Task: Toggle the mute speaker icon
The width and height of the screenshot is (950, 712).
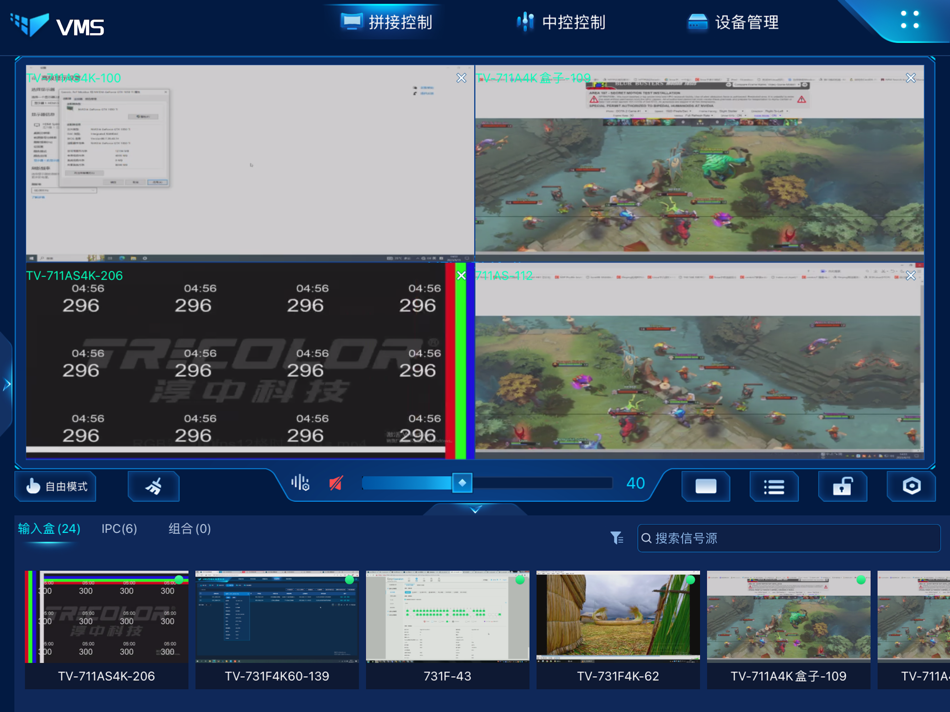Action: 336,483
